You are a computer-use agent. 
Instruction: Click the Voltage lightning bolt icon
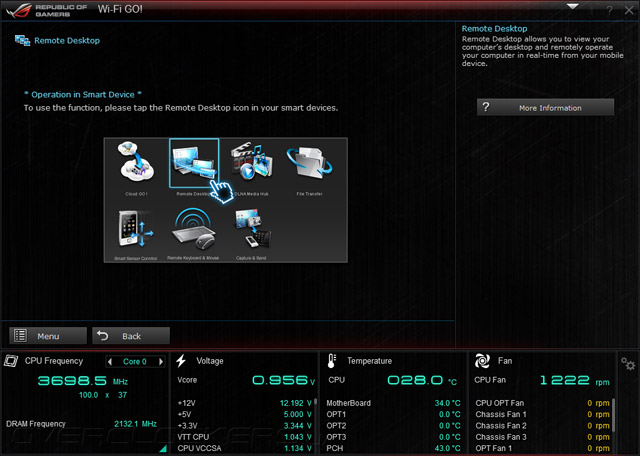coord(181,361)
